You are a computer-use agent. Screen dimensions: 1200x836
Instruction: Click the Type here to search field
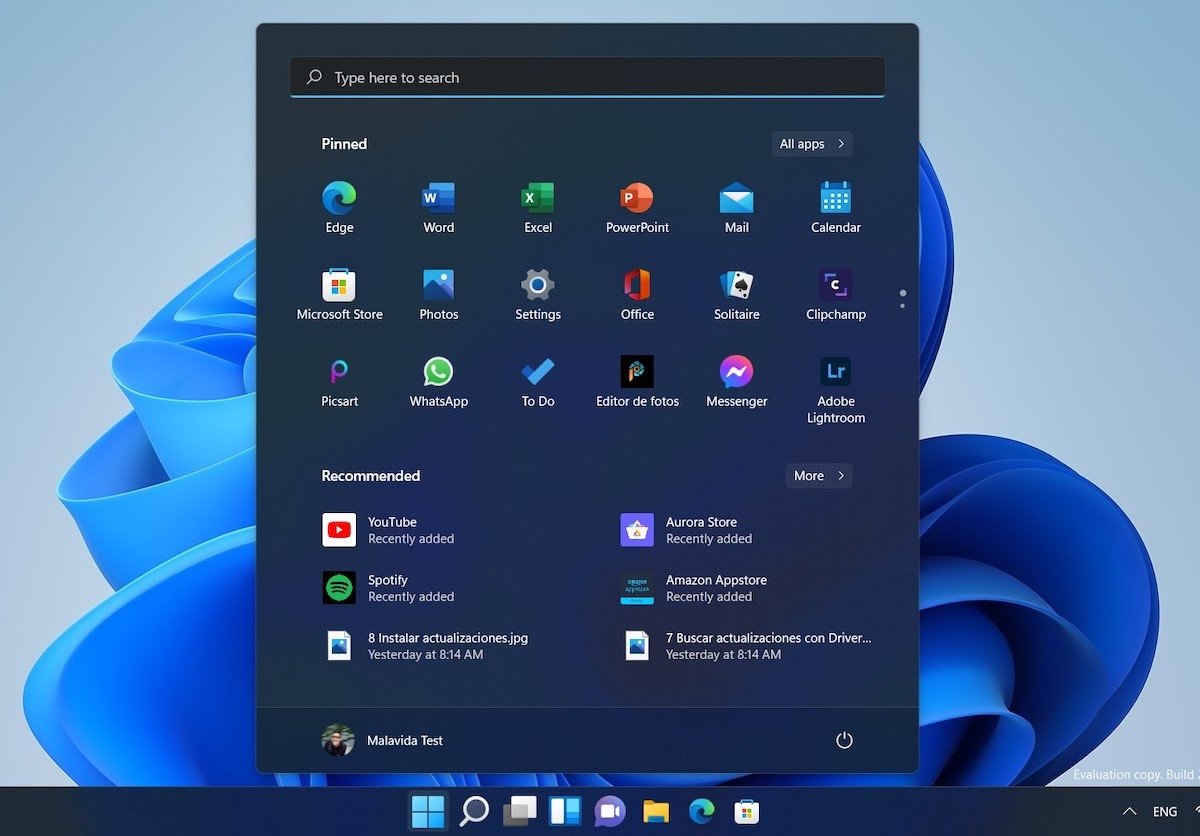[x=587, y=77]
